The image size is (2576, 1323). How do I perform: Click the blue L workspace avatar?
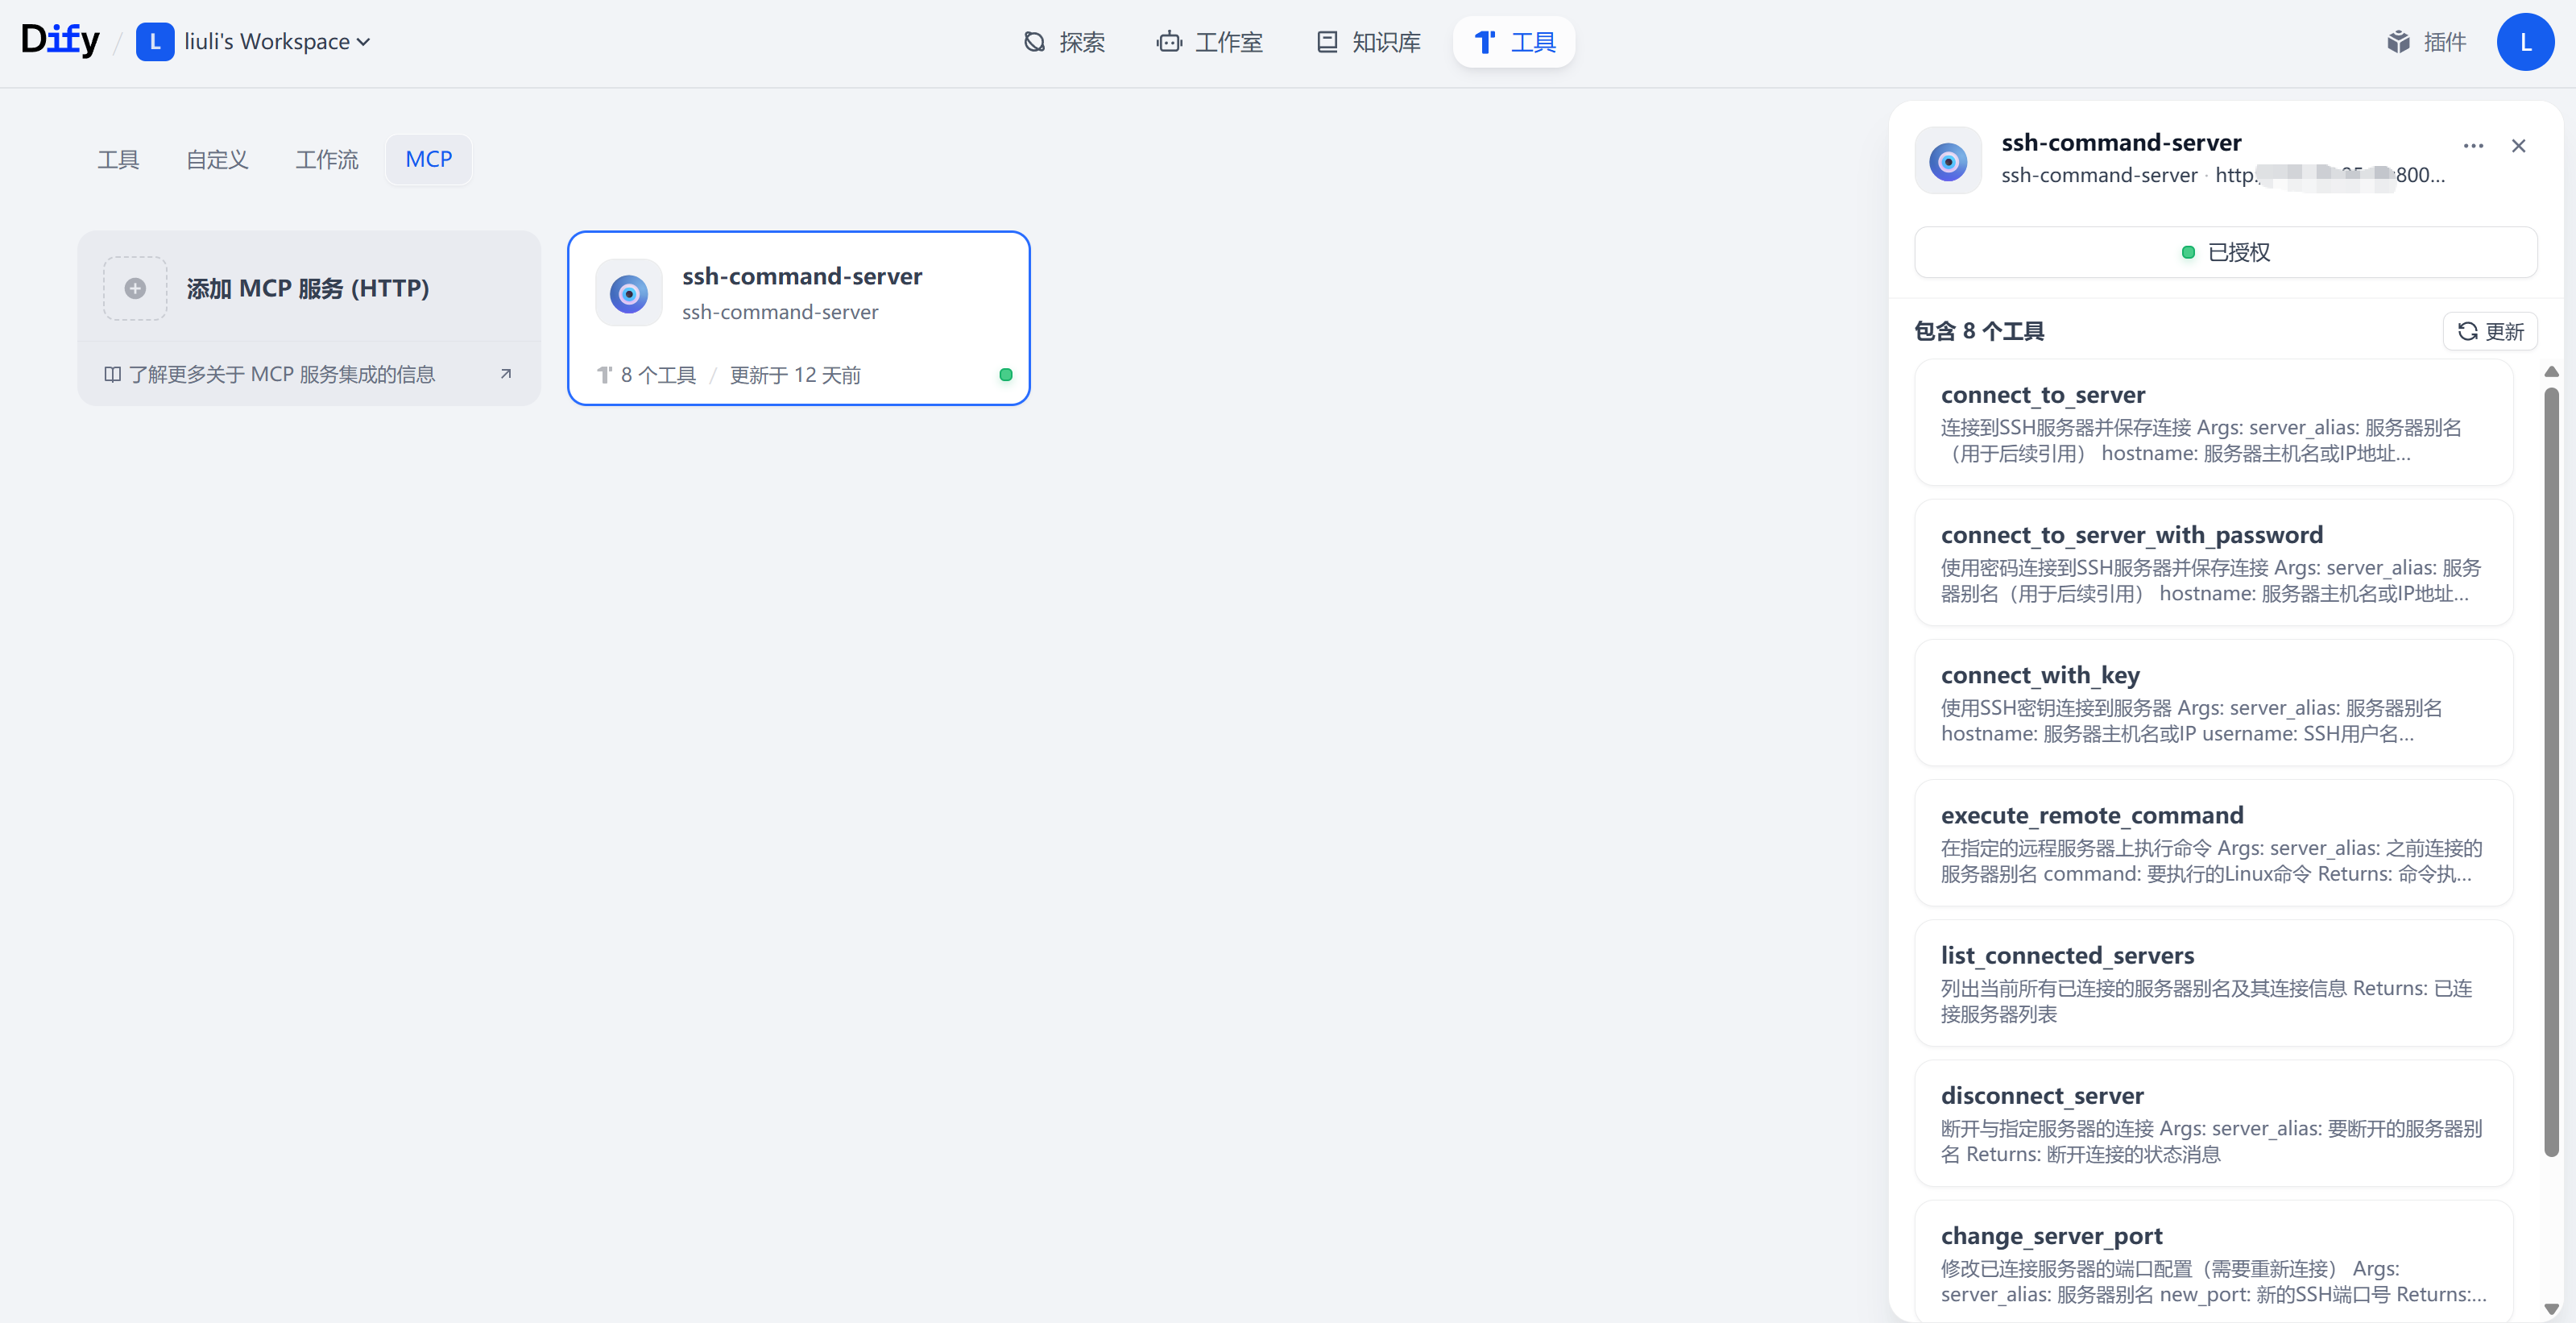coord(155,42)
